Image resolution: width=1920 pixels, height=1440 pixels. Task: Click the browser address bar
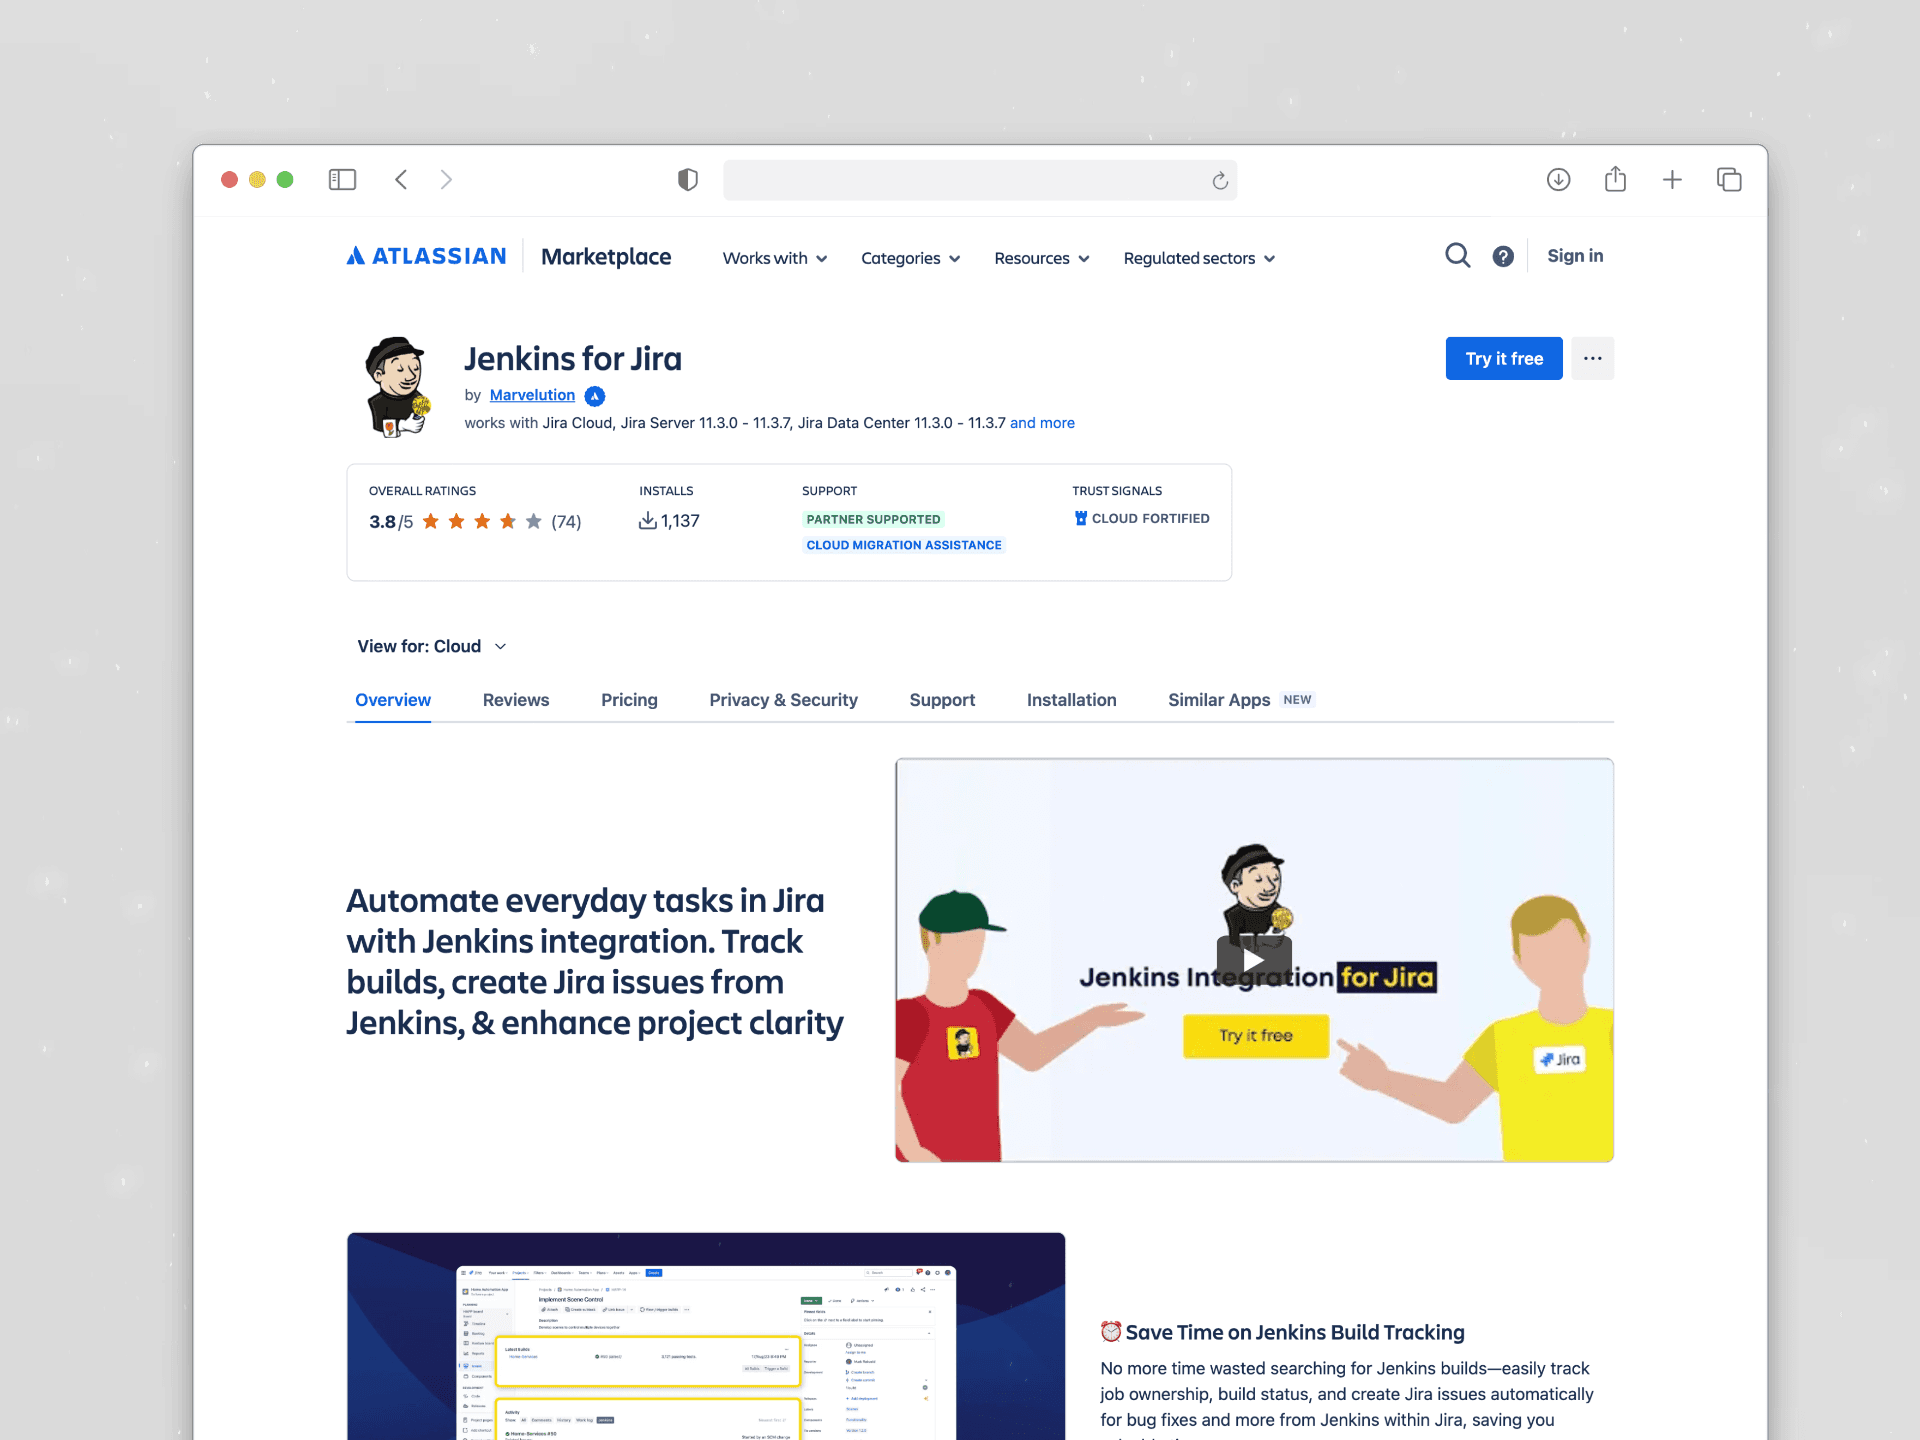tap(980, 180)
